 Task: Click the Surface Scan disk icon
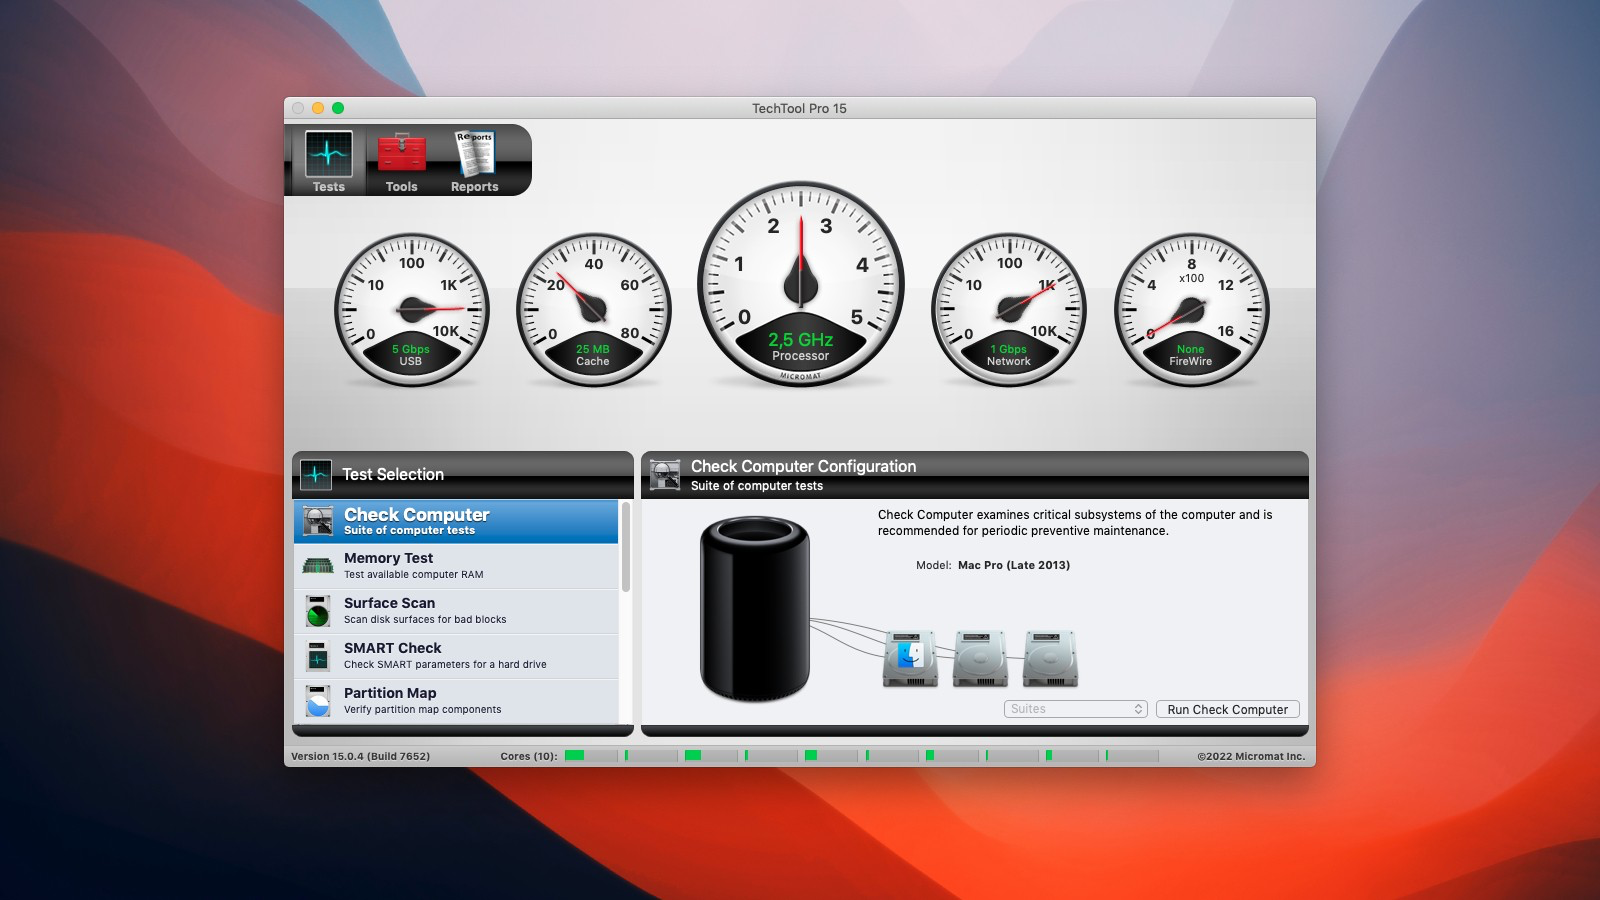coord(317,610)
